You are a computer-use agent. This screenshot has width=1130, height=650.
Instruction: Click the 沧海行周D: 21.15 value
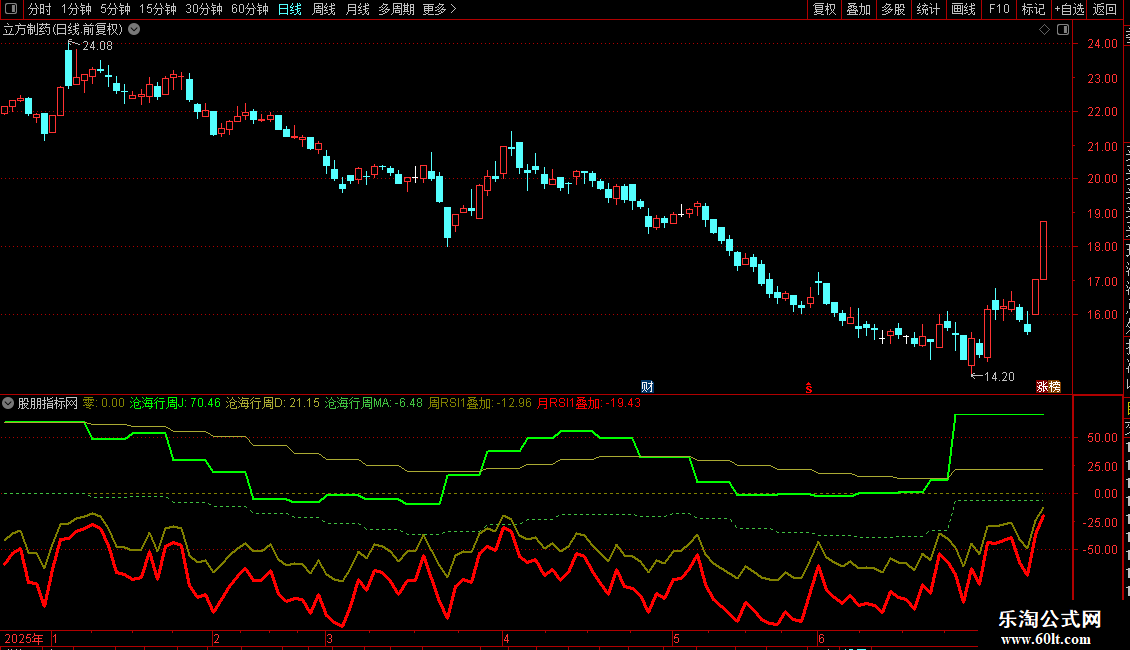[272, 404]
